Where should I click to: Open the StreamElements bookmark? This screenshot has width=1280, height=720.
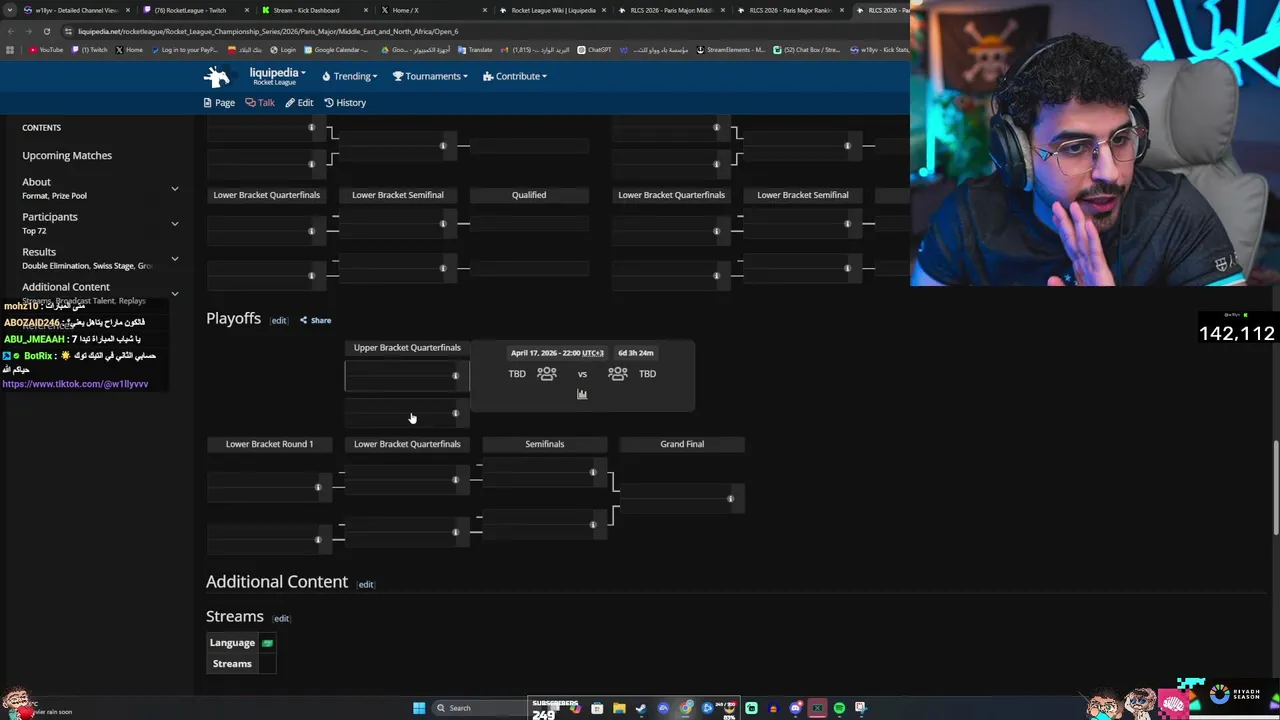(732, 49)
